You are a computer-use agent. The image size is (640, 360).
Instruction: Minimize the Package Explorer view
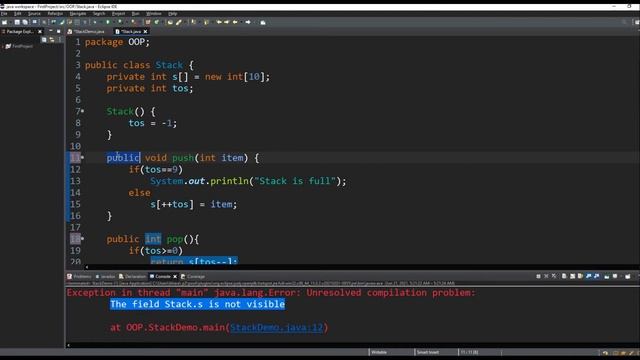(51, 31)
